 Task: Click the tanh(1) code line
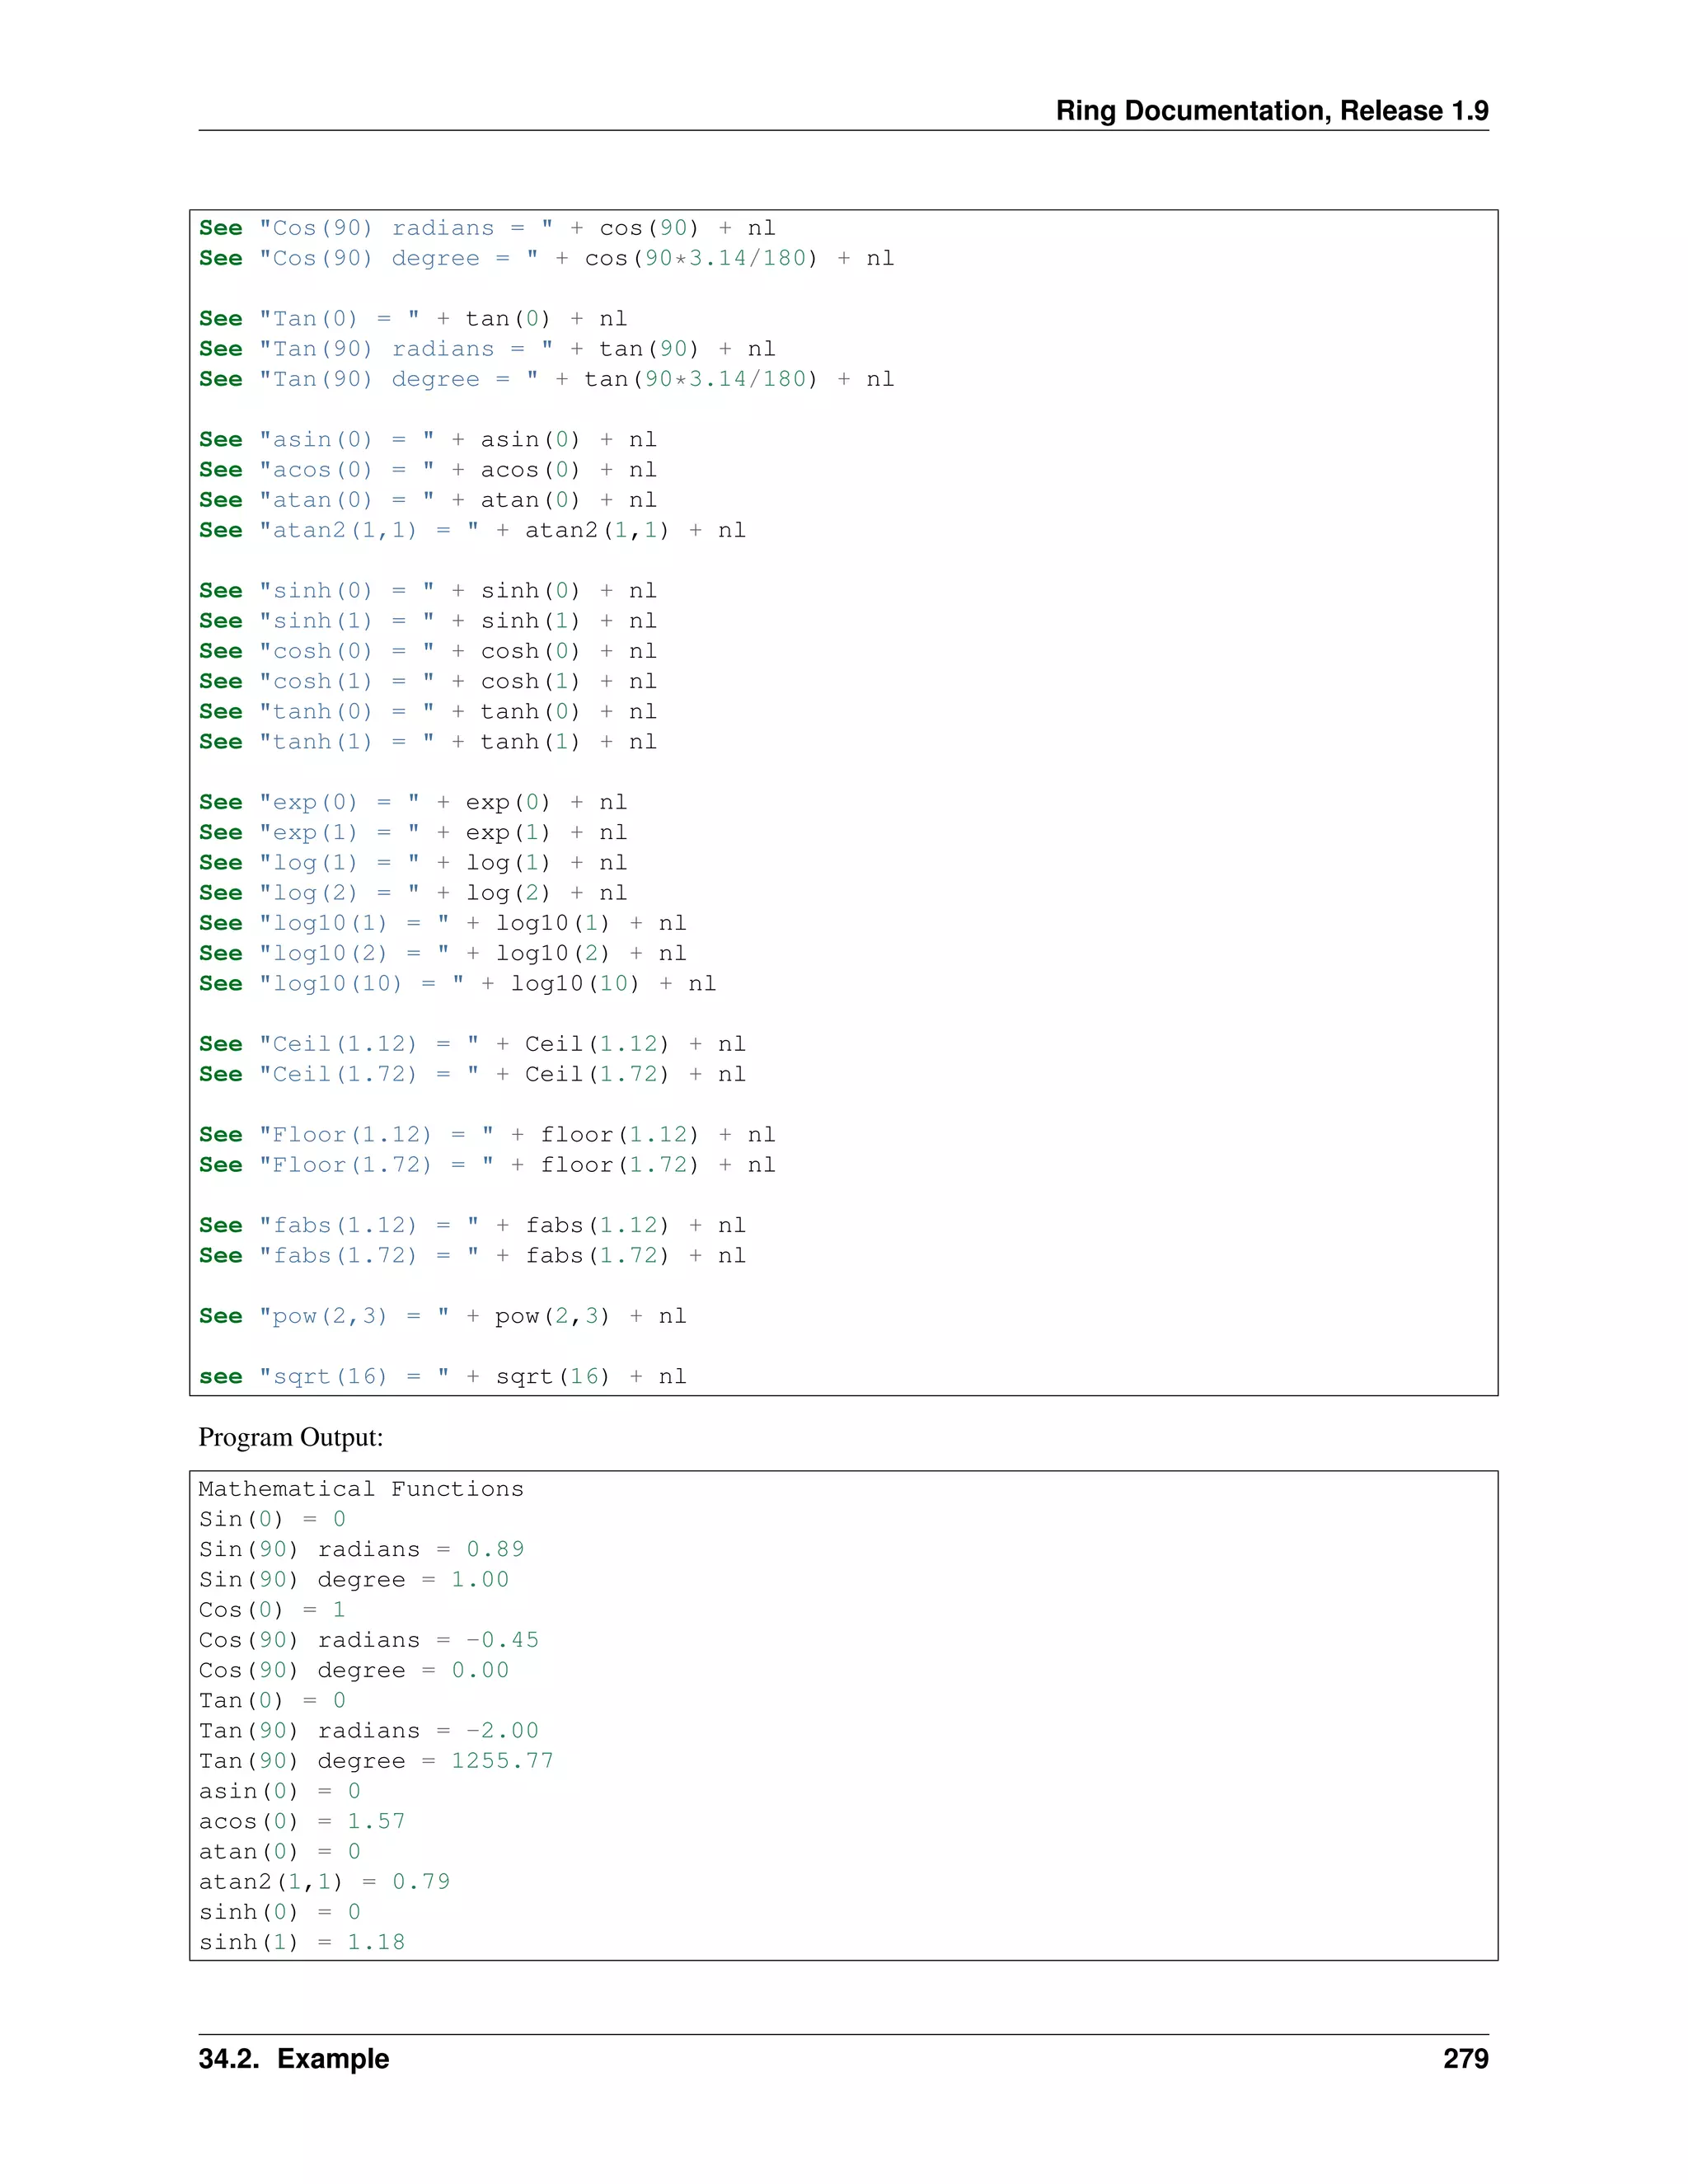pyautogui.click(x=427, y=742)
